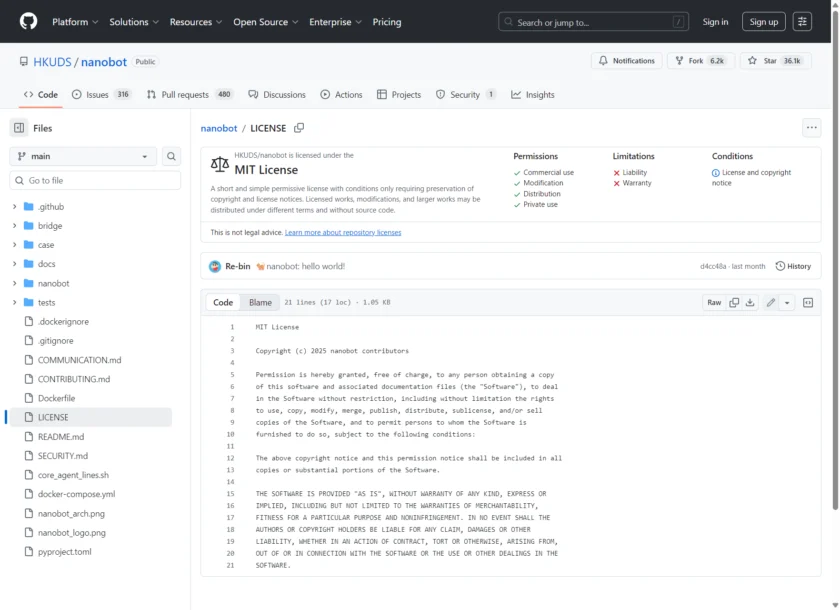Open the symbols panel icon
This screenshot has height=610, width=840.
point(808,302)
